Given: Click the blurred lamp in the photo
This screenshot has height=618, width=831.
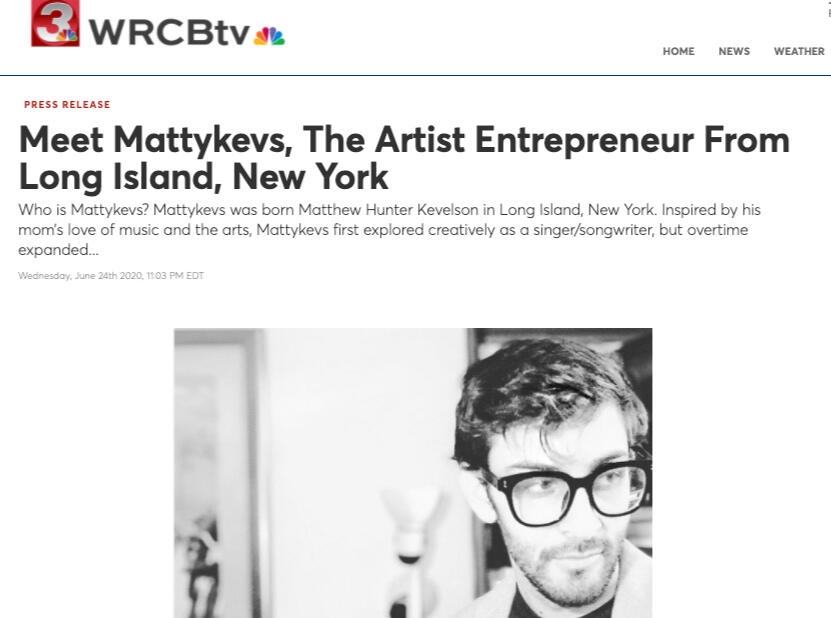Looking at the screenshot, I should click(x=411, y=549).
